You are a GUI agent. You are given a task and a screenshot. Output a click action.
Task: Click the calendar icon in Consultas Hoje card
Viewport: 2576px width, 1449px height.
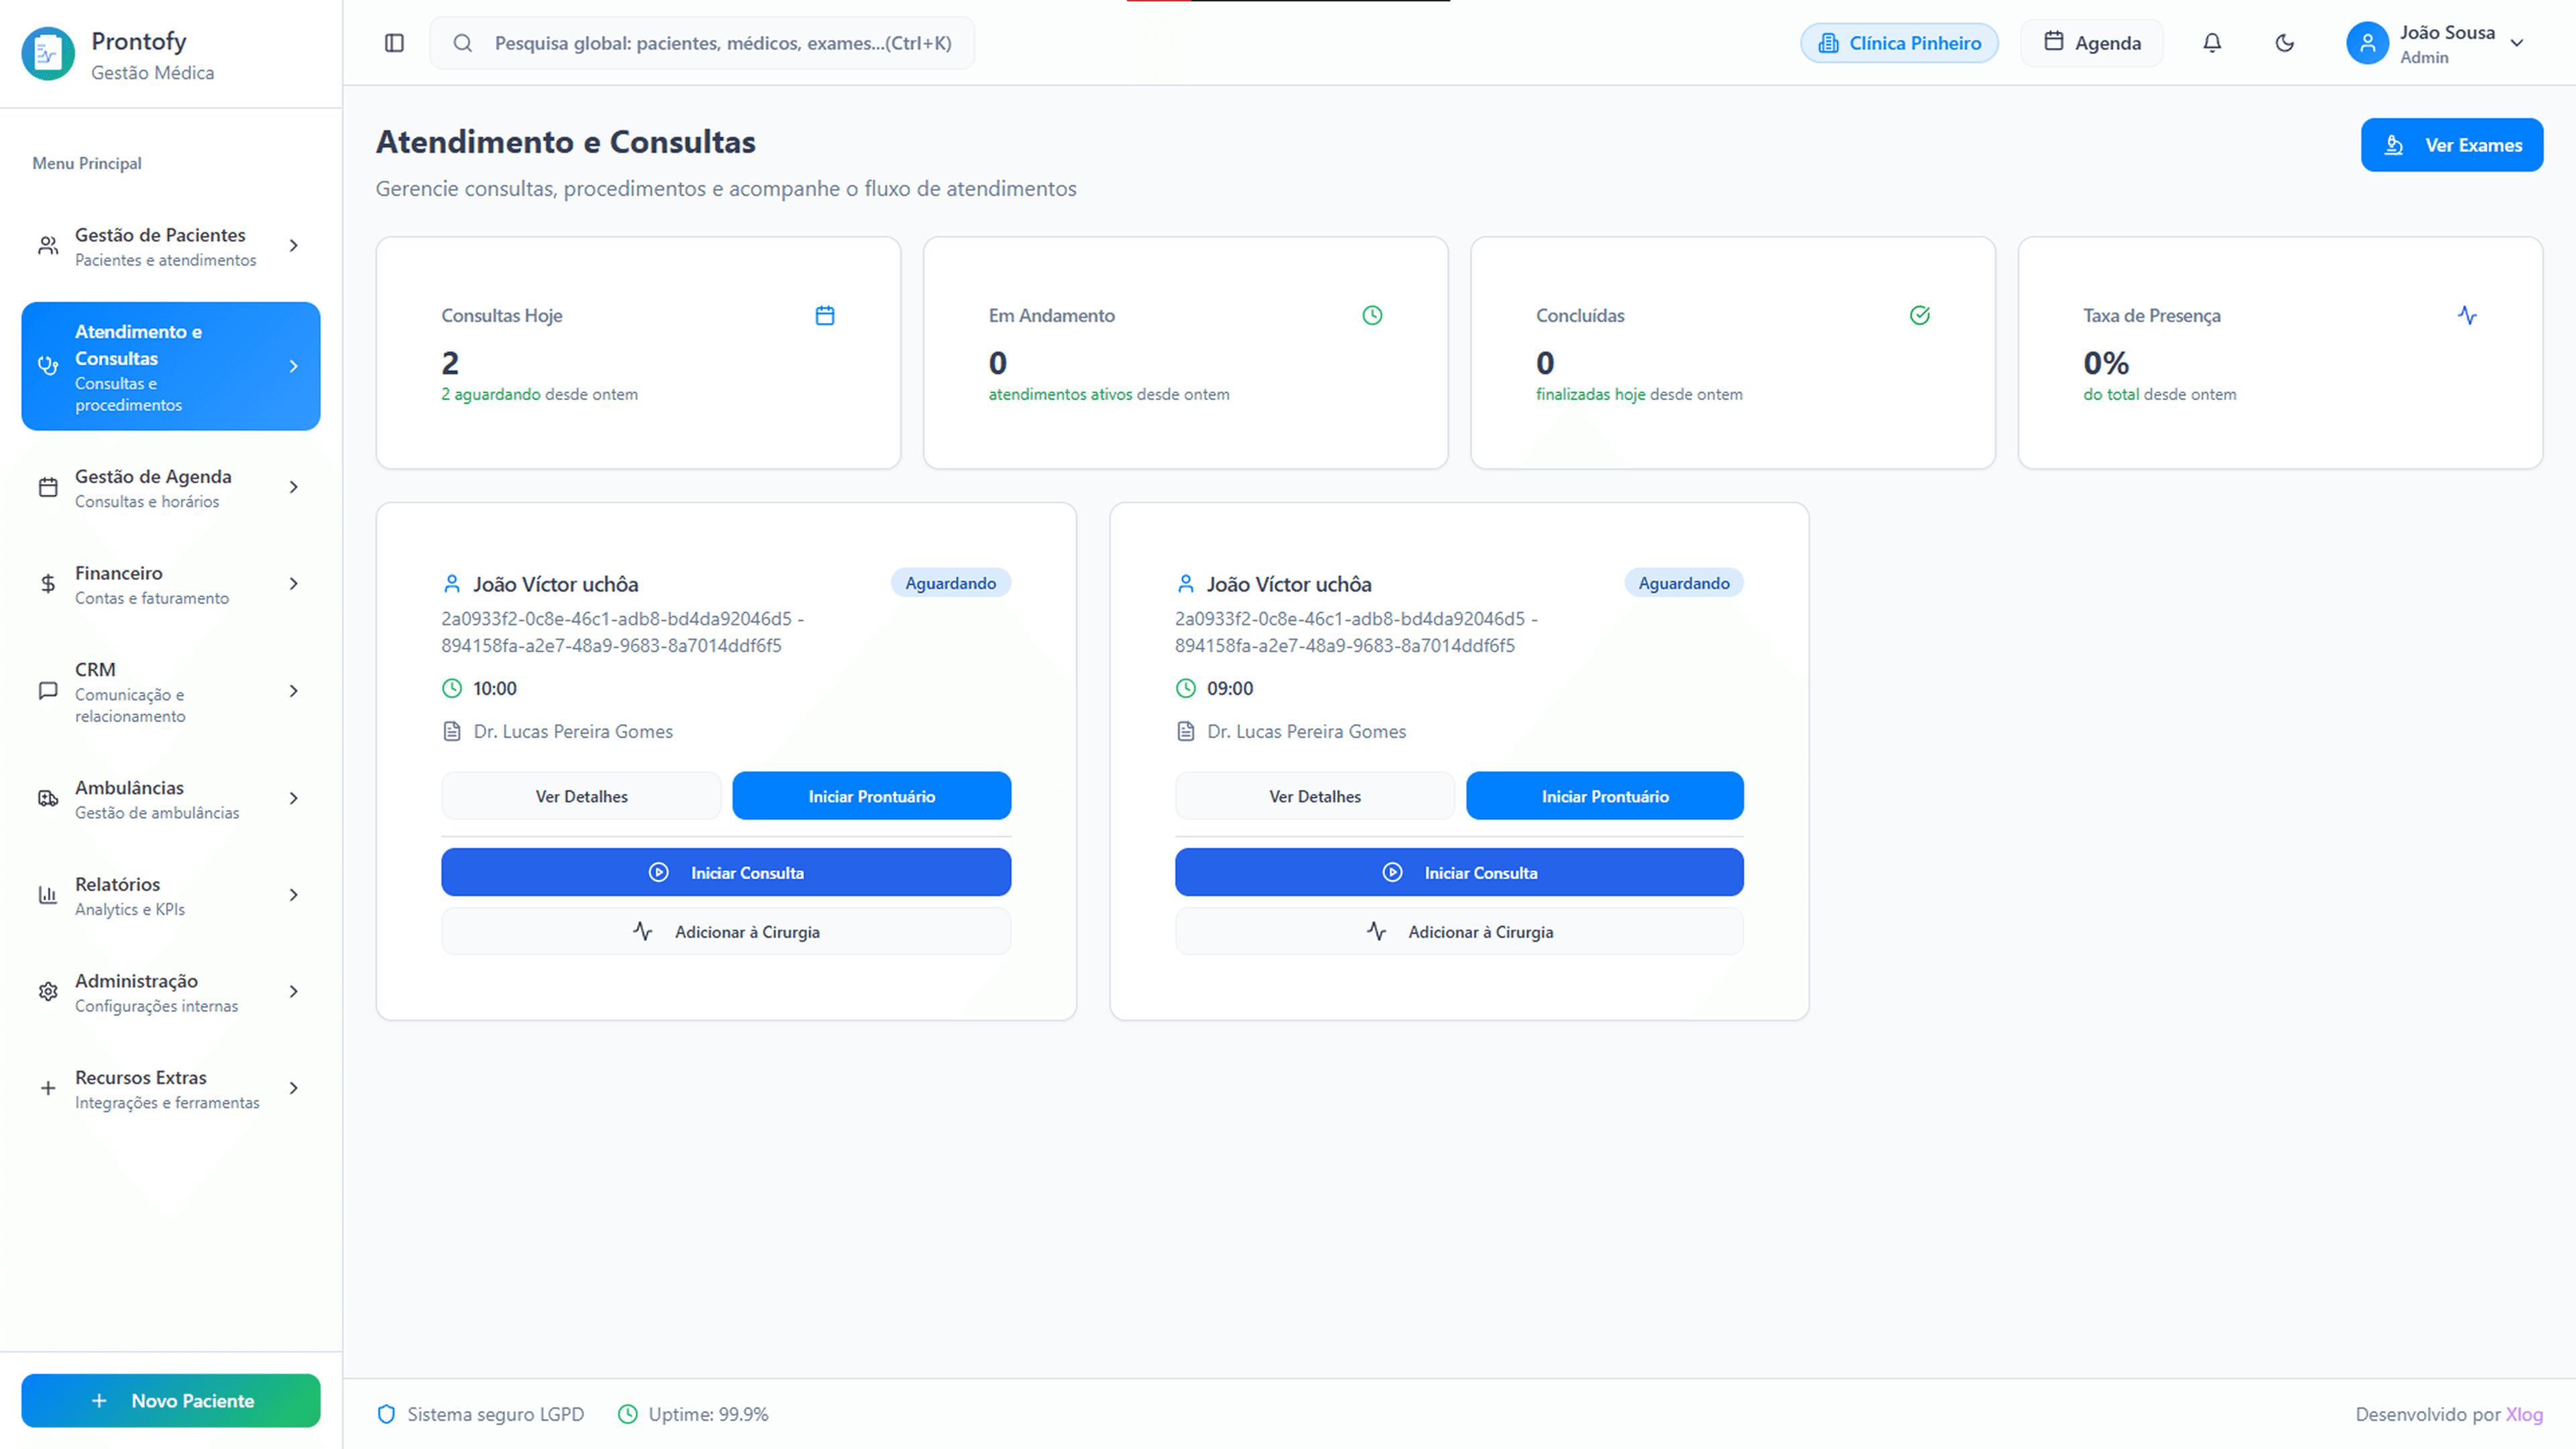tap(825, 316)
